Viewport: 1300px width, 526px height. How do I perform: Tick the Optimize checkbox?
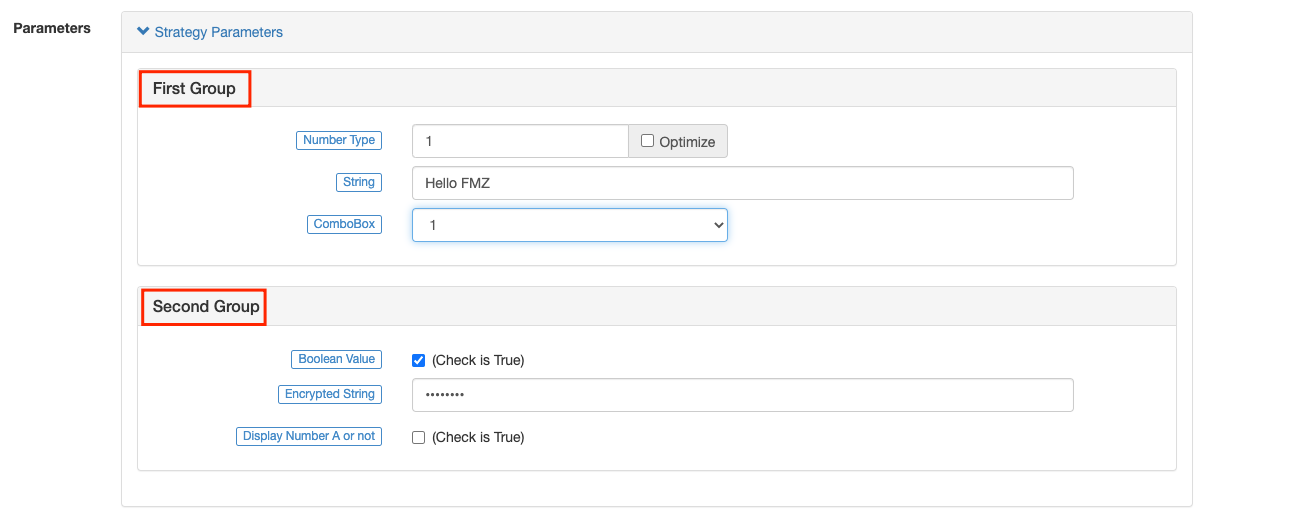pyautogui.click(x=647, y=141)
